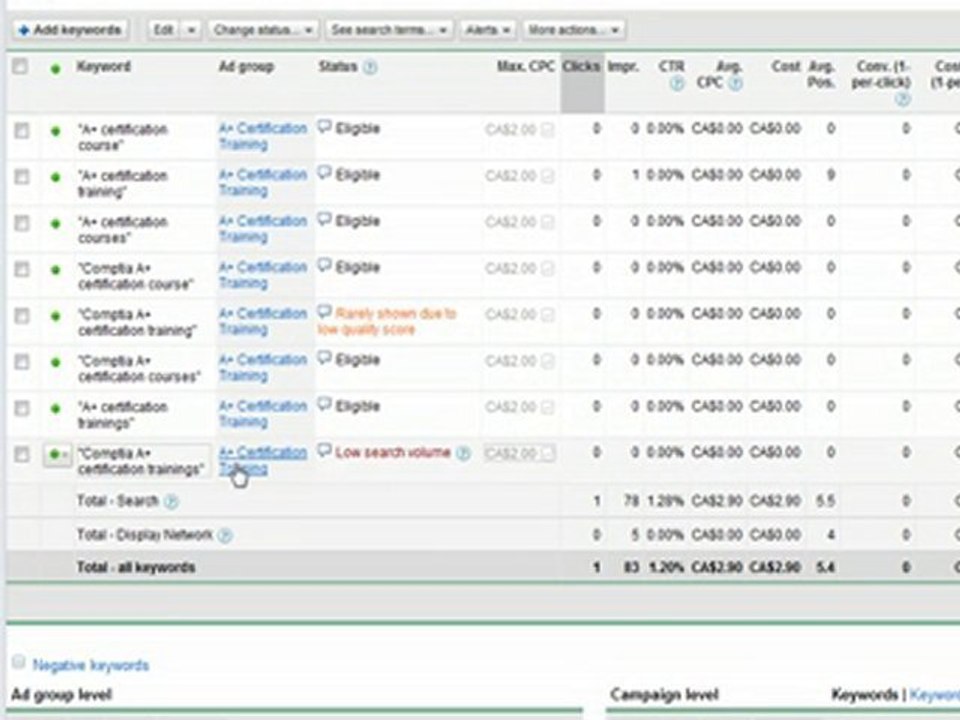
Task: Click status dot for "A+ certification training"
Action: 56,178
